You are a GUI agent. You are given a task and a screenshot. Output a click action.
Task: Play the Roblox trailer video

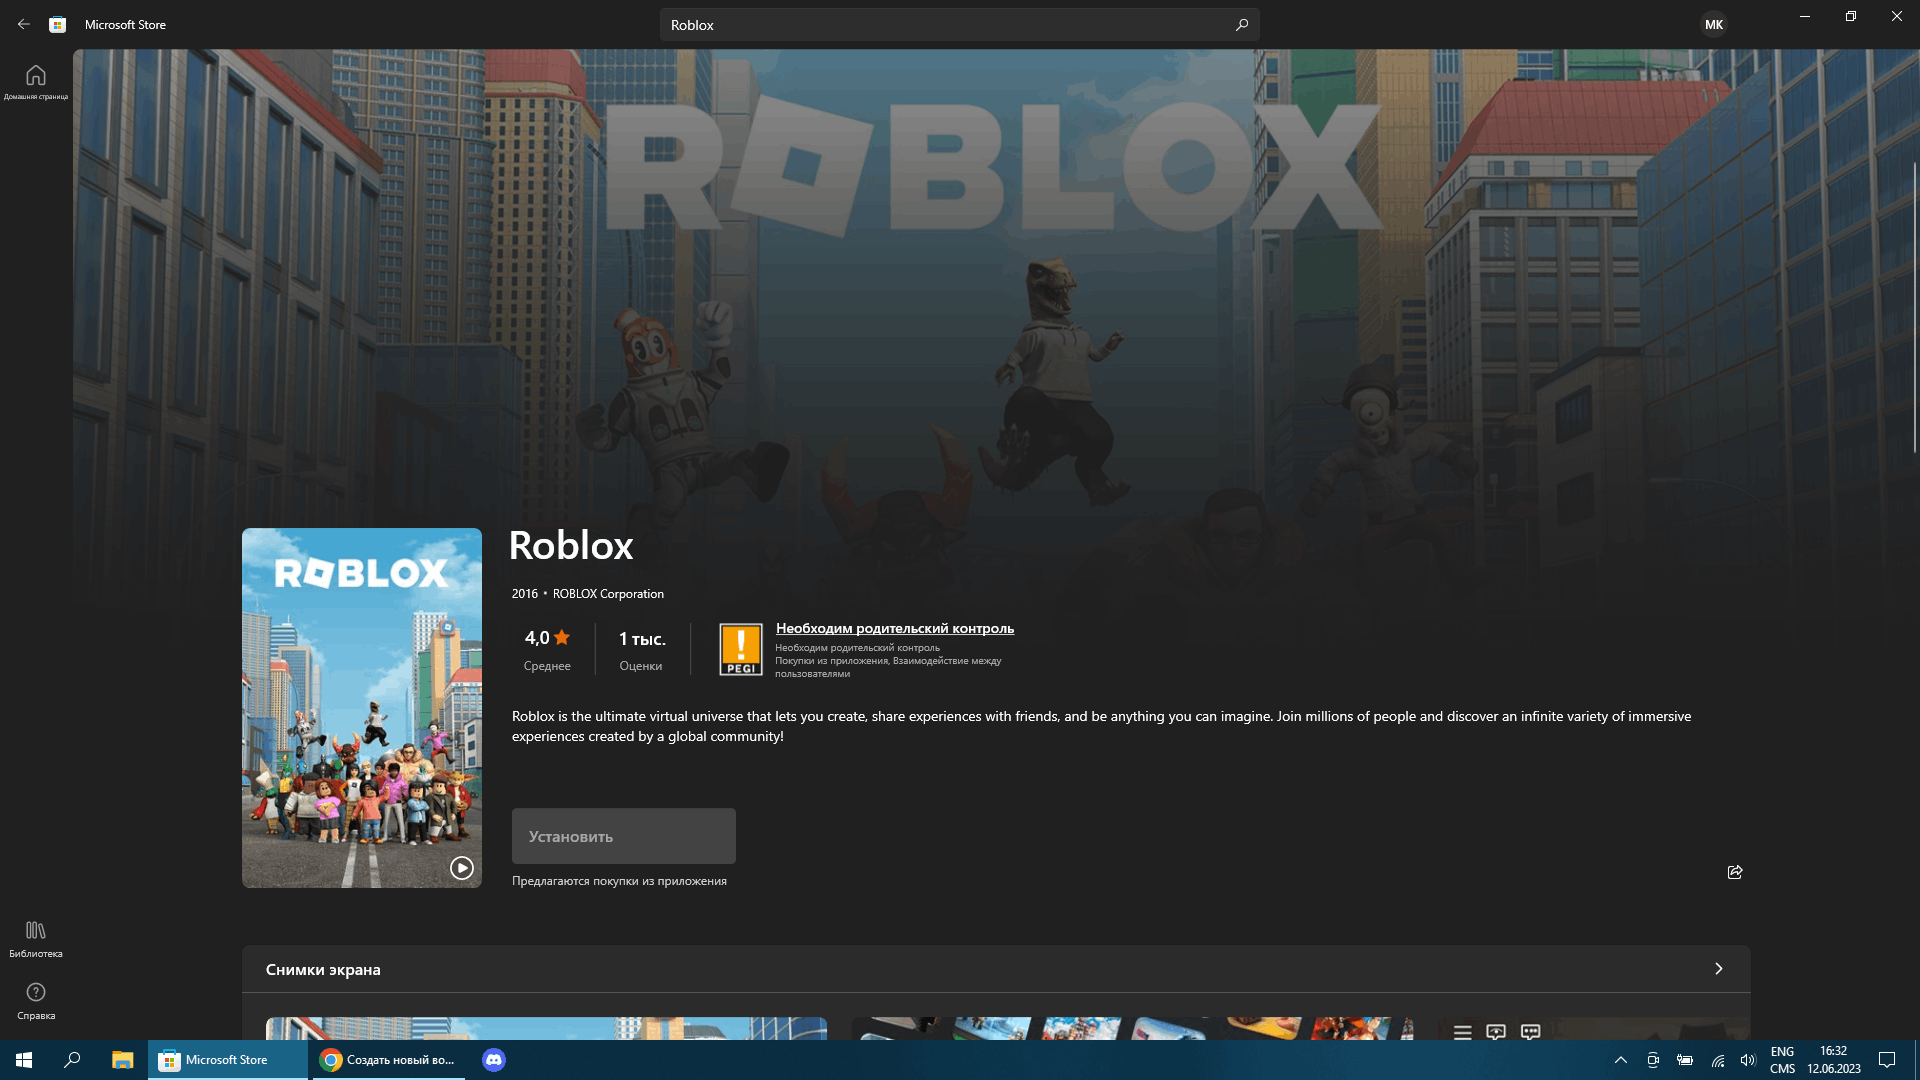point(461,868)
